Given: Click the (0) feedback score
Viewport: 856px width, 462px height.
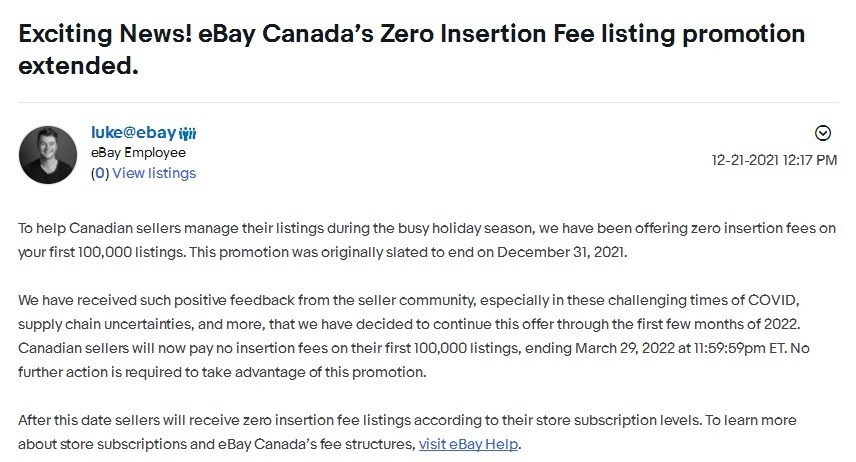Looking at the screenshot, I should coord(100,173).
